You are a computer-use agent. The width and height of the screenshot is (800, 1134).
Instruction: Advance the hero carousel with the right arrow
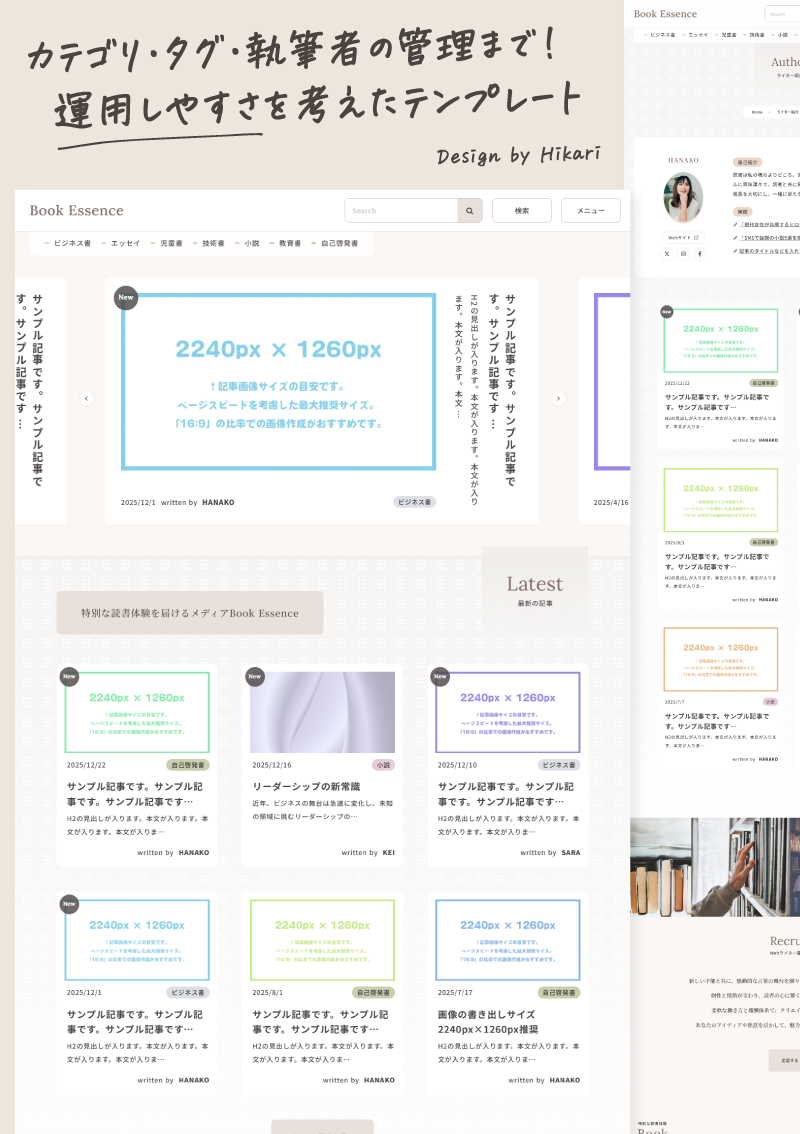(x=558, y=398)
